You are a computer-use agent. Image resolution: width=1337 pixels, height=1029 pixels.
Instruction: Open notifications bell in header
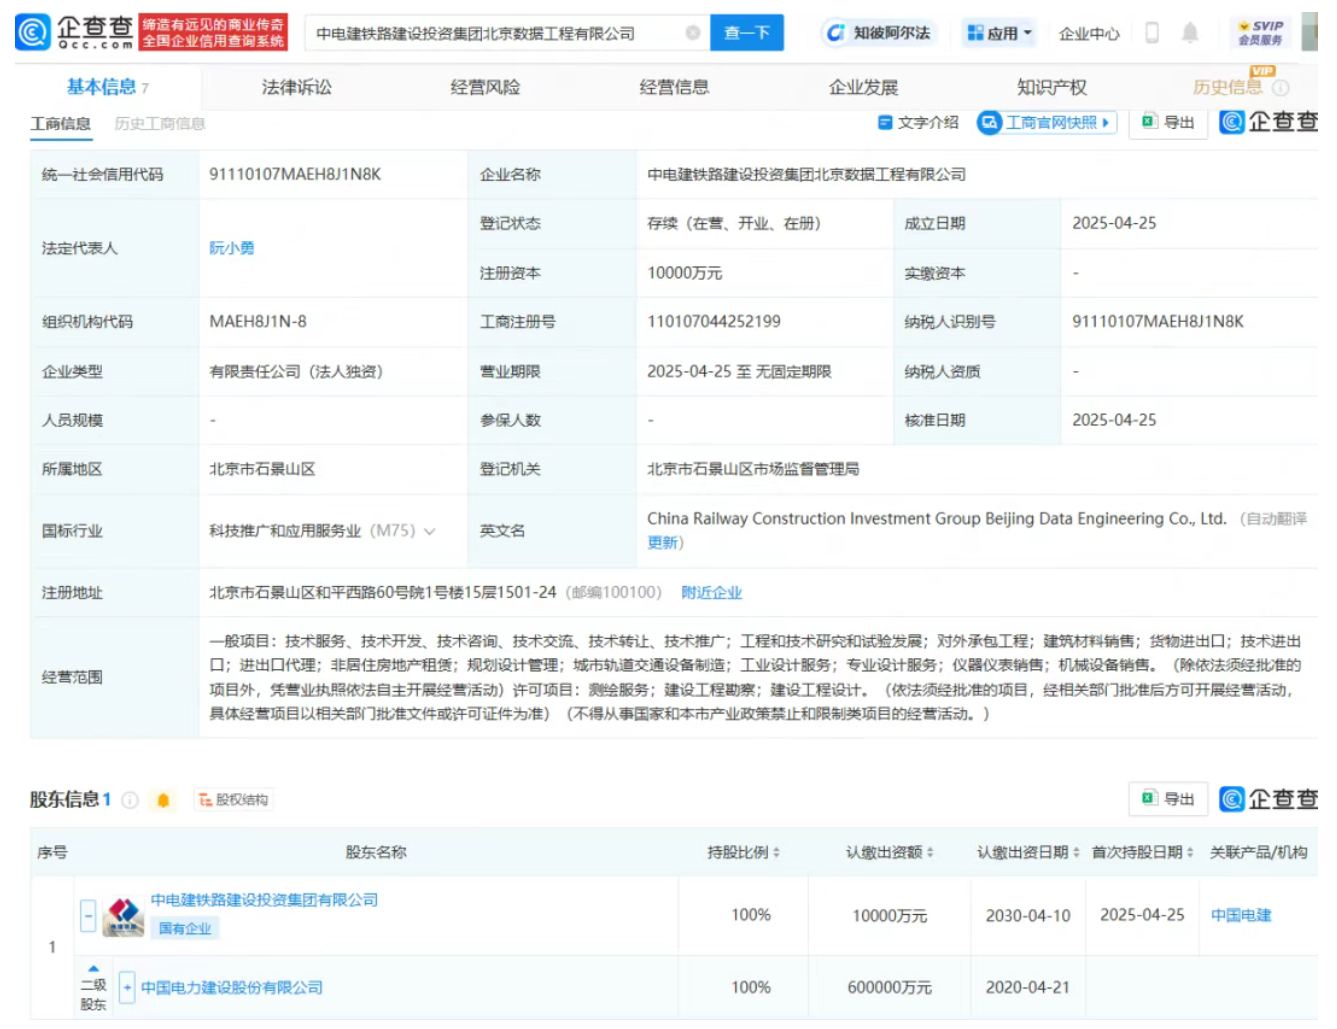(1190, 33)
